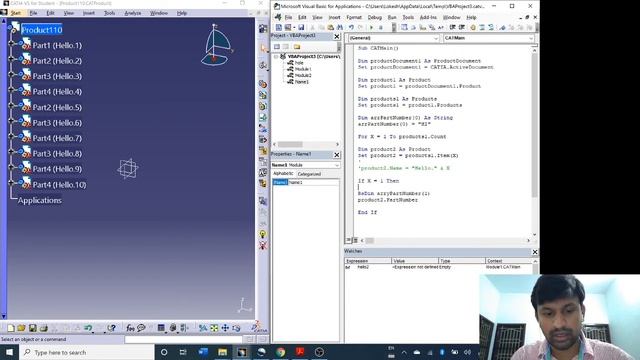Open the Debug menu in VBA editor

[x=374, y=18]
